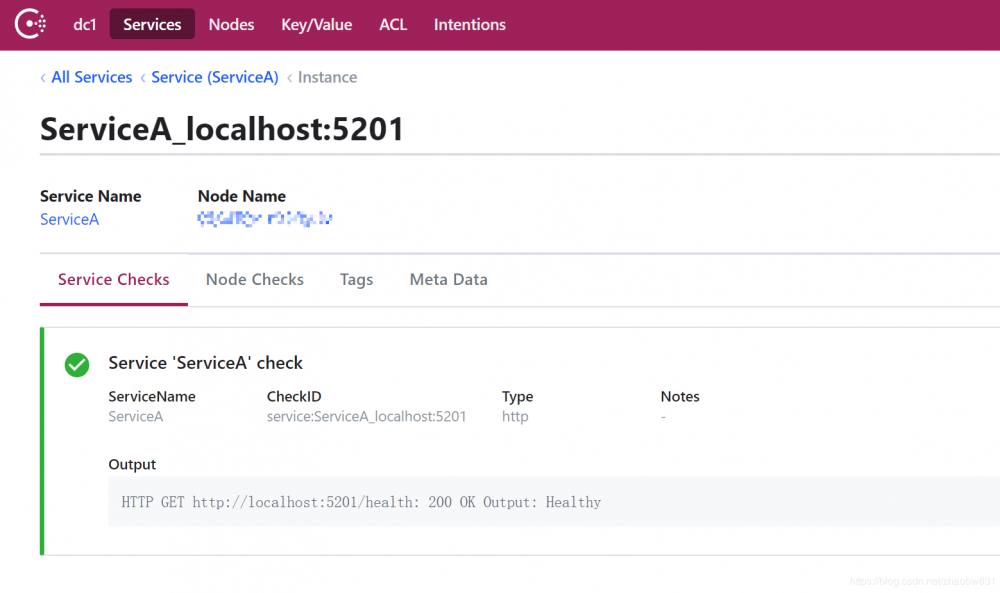Open the Intentions page
Viewport: 1000px width, 593px height.
pyautogui.click(x=469, y=25)
